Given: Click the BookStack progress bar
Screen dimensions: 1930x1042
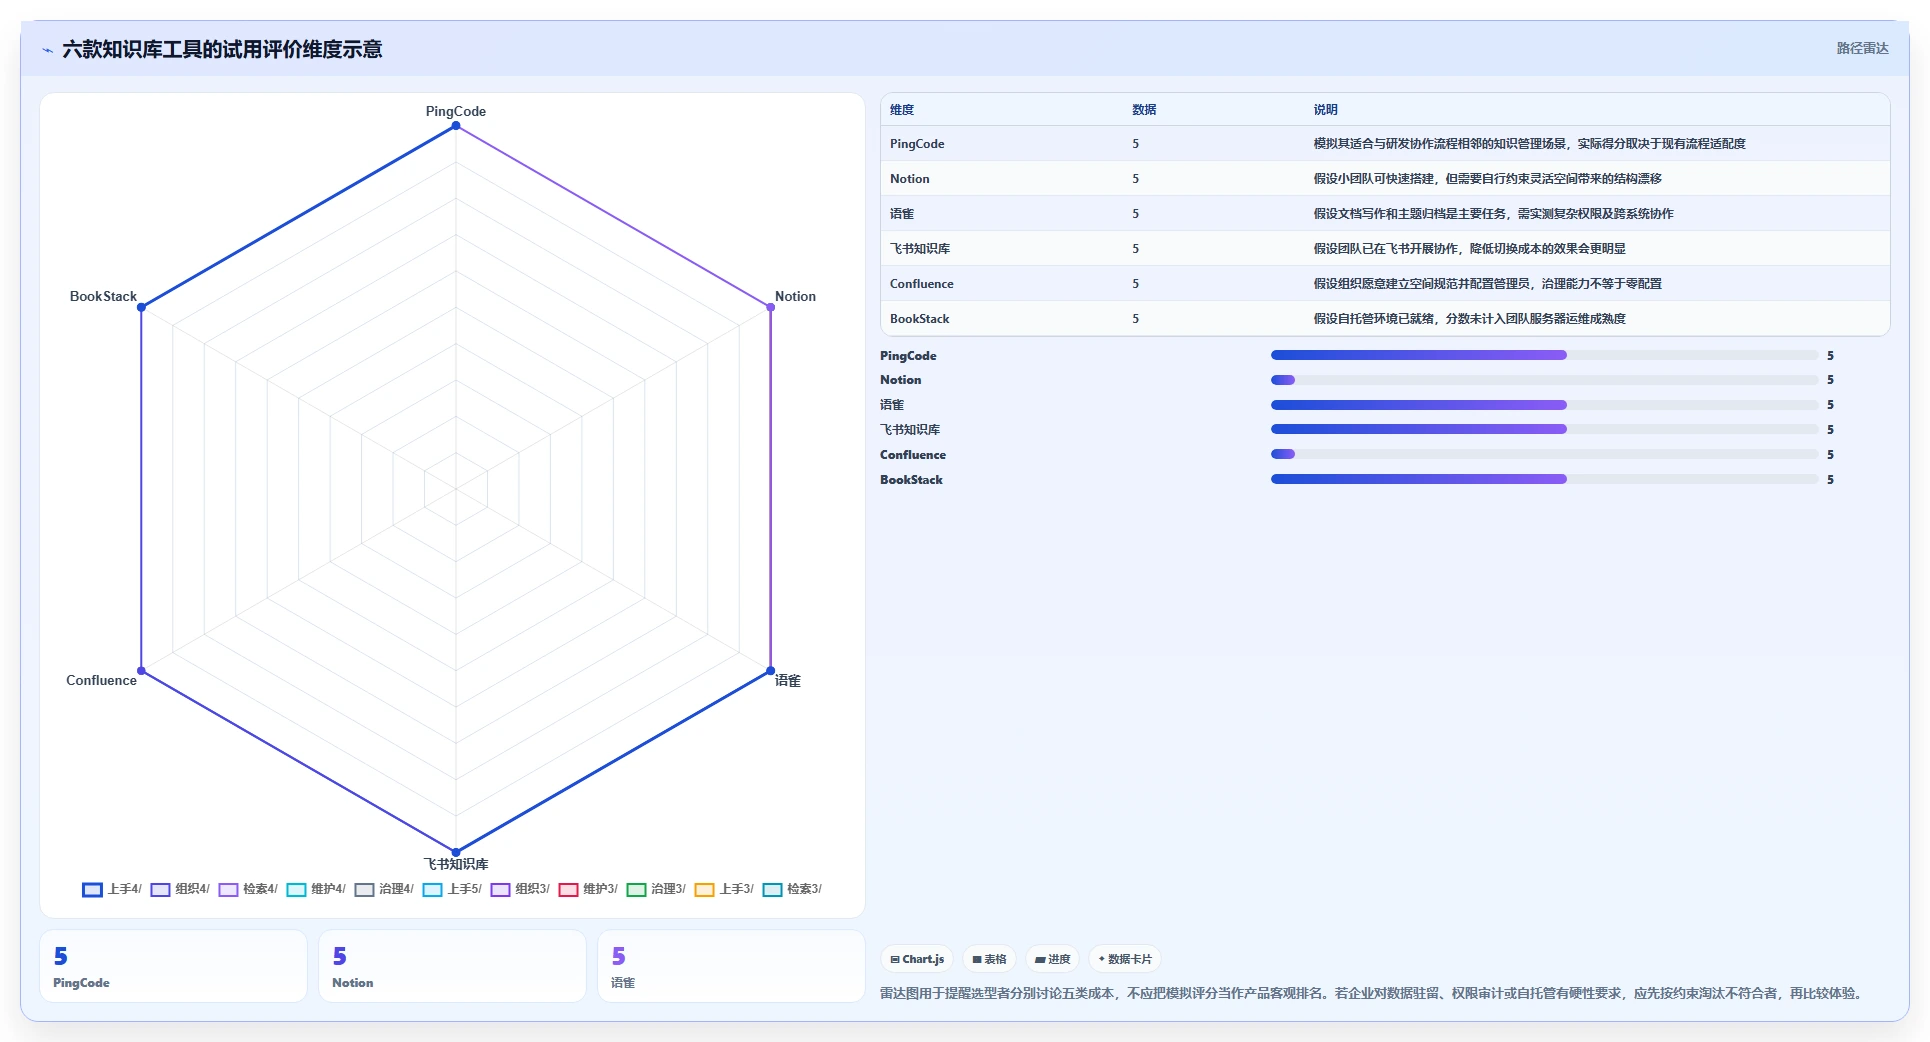Looking at the screenshot, I should point(1544,479).
